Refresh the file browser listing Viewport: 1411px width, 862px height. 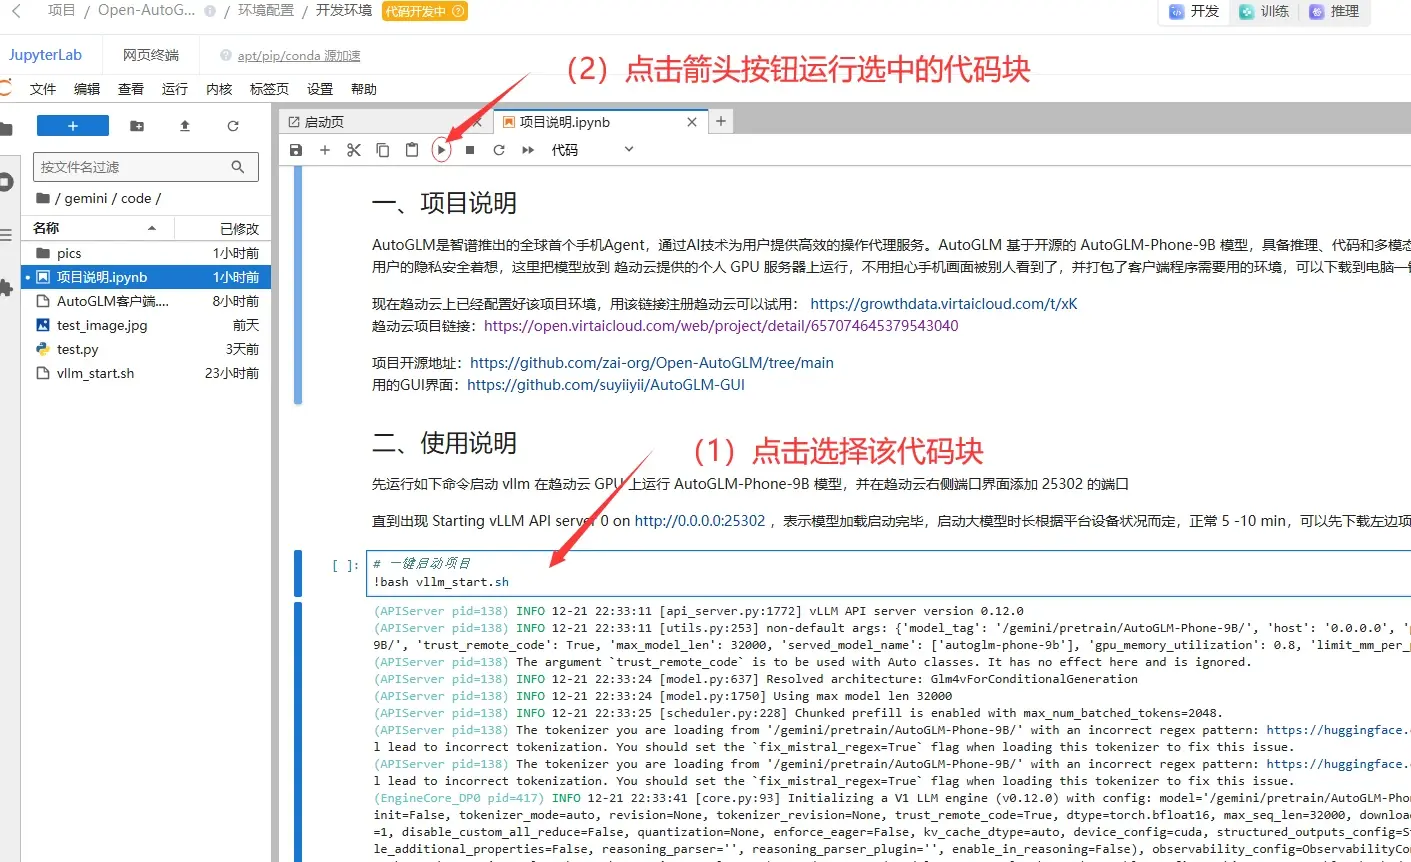click(233, 126)
